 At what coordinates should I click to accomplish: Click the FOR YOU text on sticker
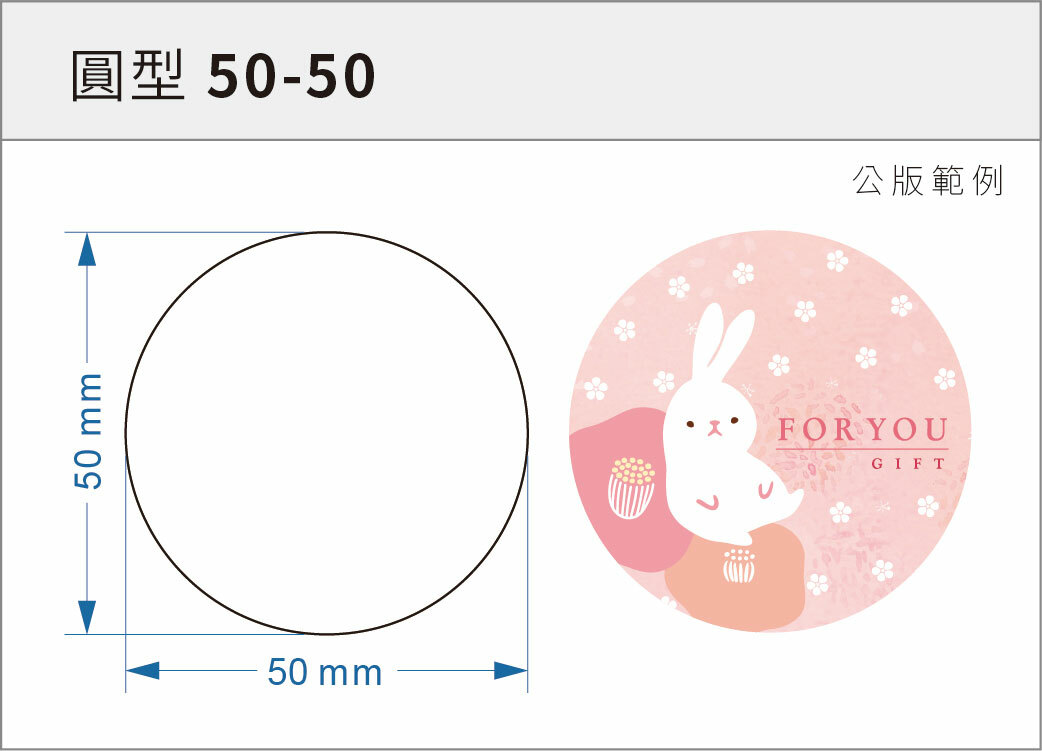863,430
